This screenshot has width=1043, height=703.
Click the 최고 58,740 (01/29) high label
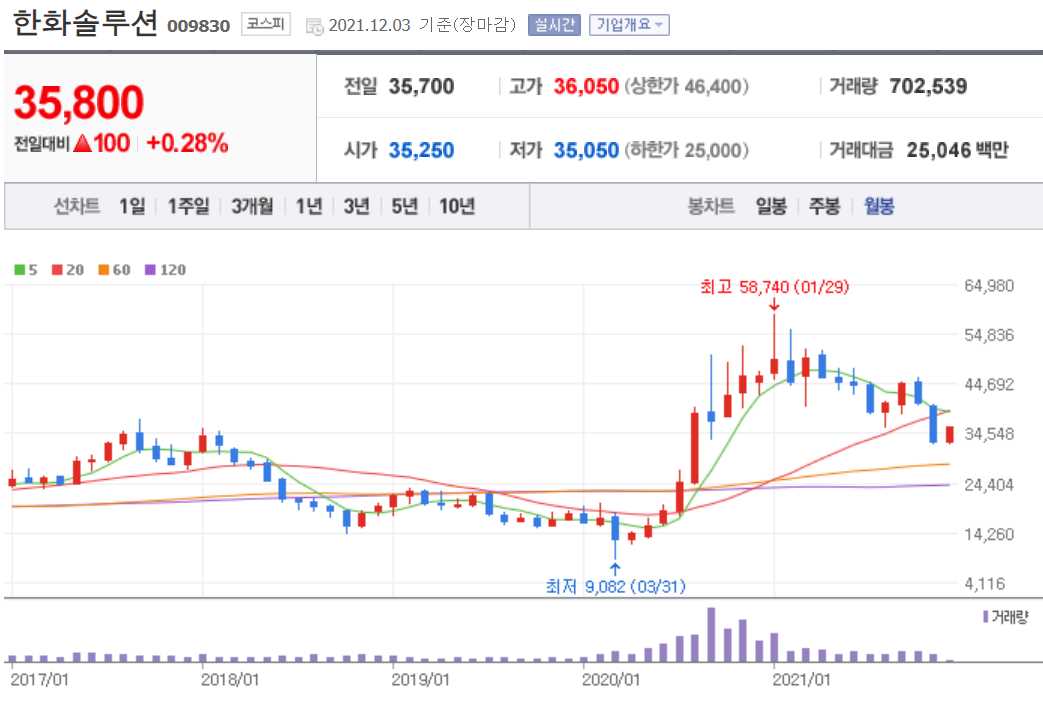coord(774,287)
